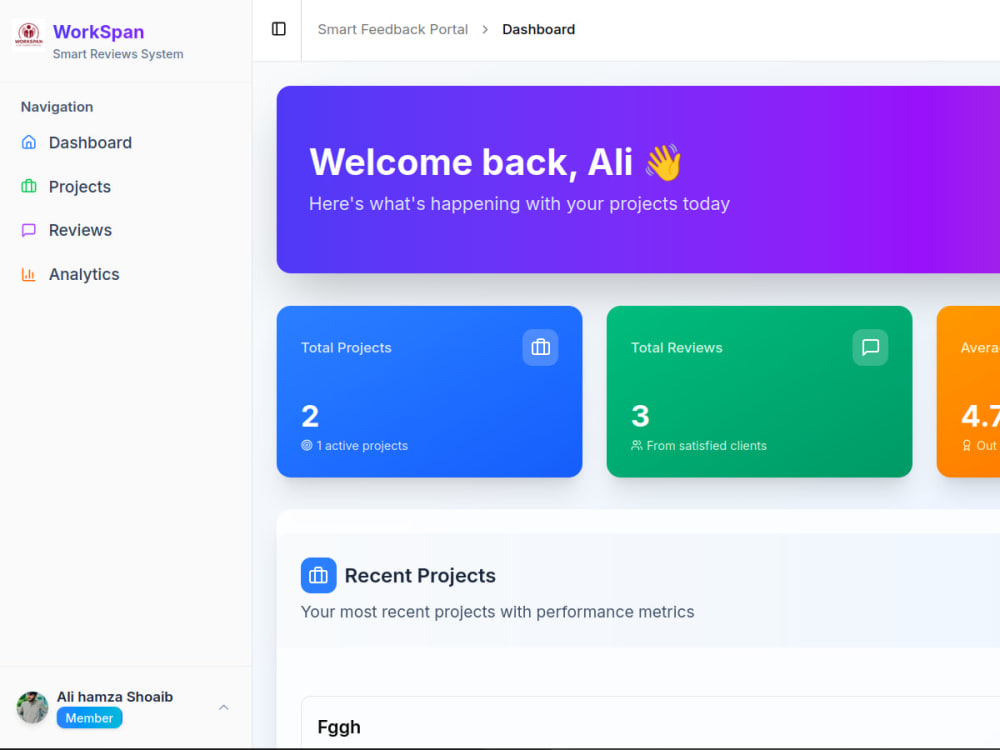1000x750 pixels.
Task: Click the Recent Projects heading
Action: click(420, 575)
